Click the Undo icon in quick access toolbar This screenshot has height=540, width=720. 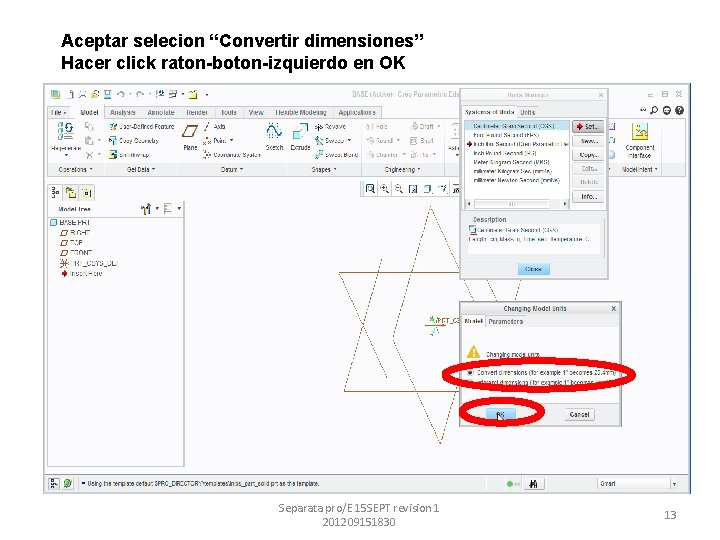click(121, 95)
